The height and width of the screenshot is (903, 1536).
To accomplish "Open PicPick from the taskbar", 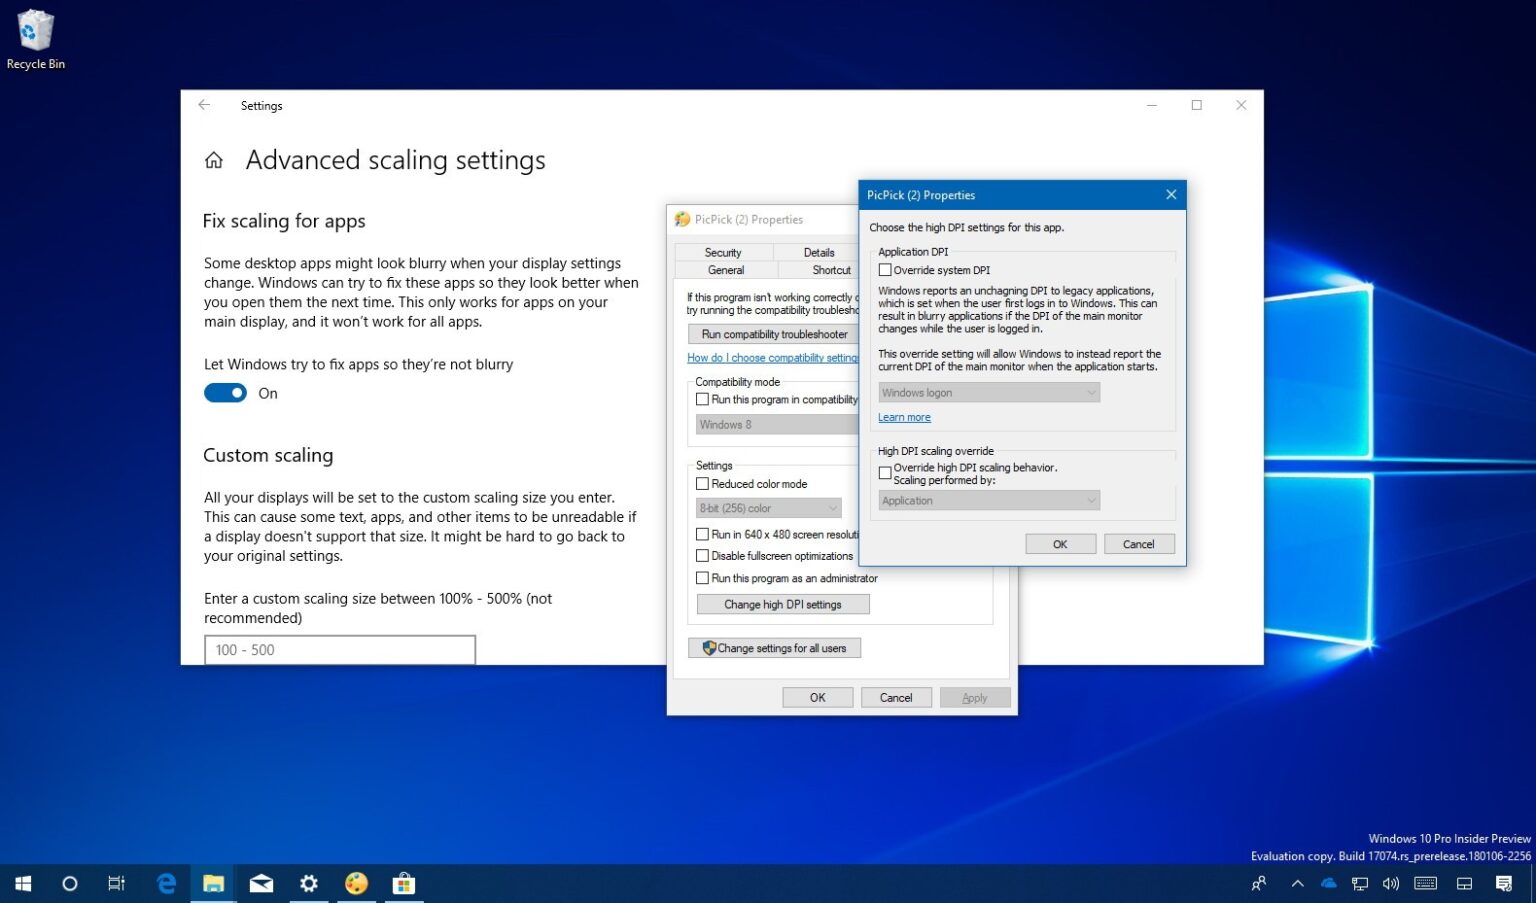I will pos(356,883).
